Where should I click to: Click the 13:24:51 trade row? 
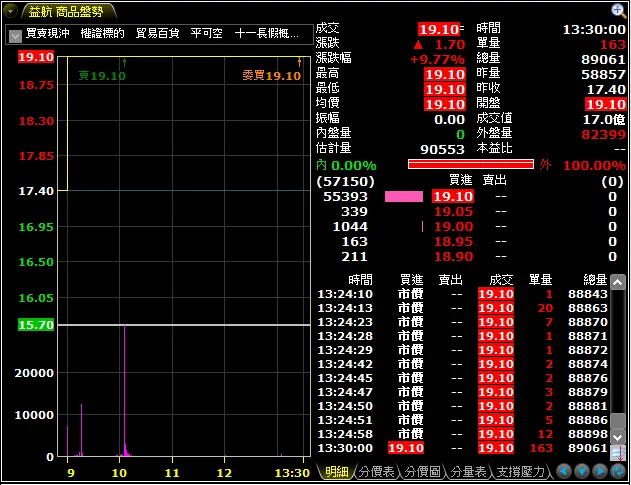click(463, 420)
